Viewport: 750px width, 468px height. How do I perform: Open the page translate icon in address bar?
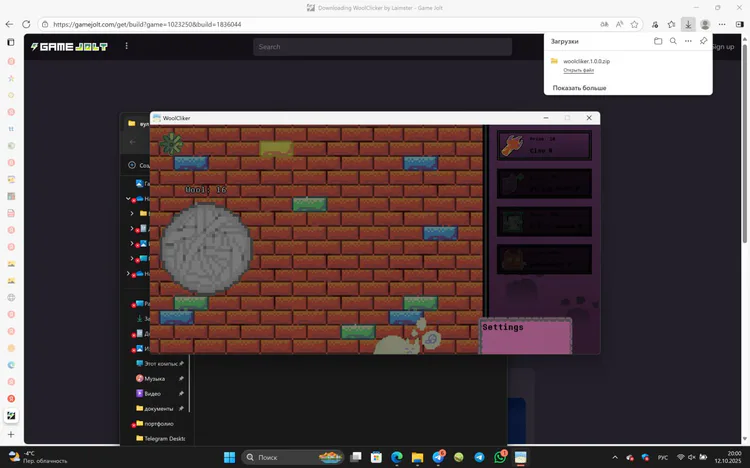pyautogui.click(x=604, y=24)
